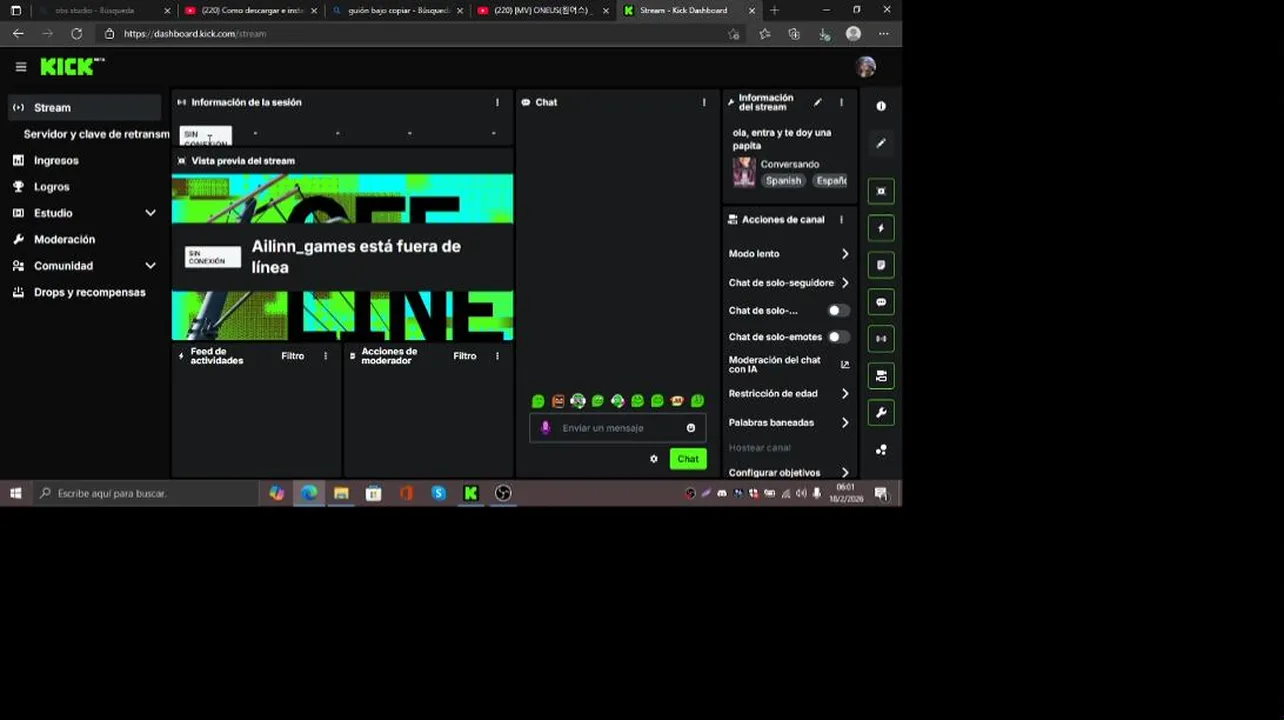Click the stream category thumbnail image

[x=744, y=172]
